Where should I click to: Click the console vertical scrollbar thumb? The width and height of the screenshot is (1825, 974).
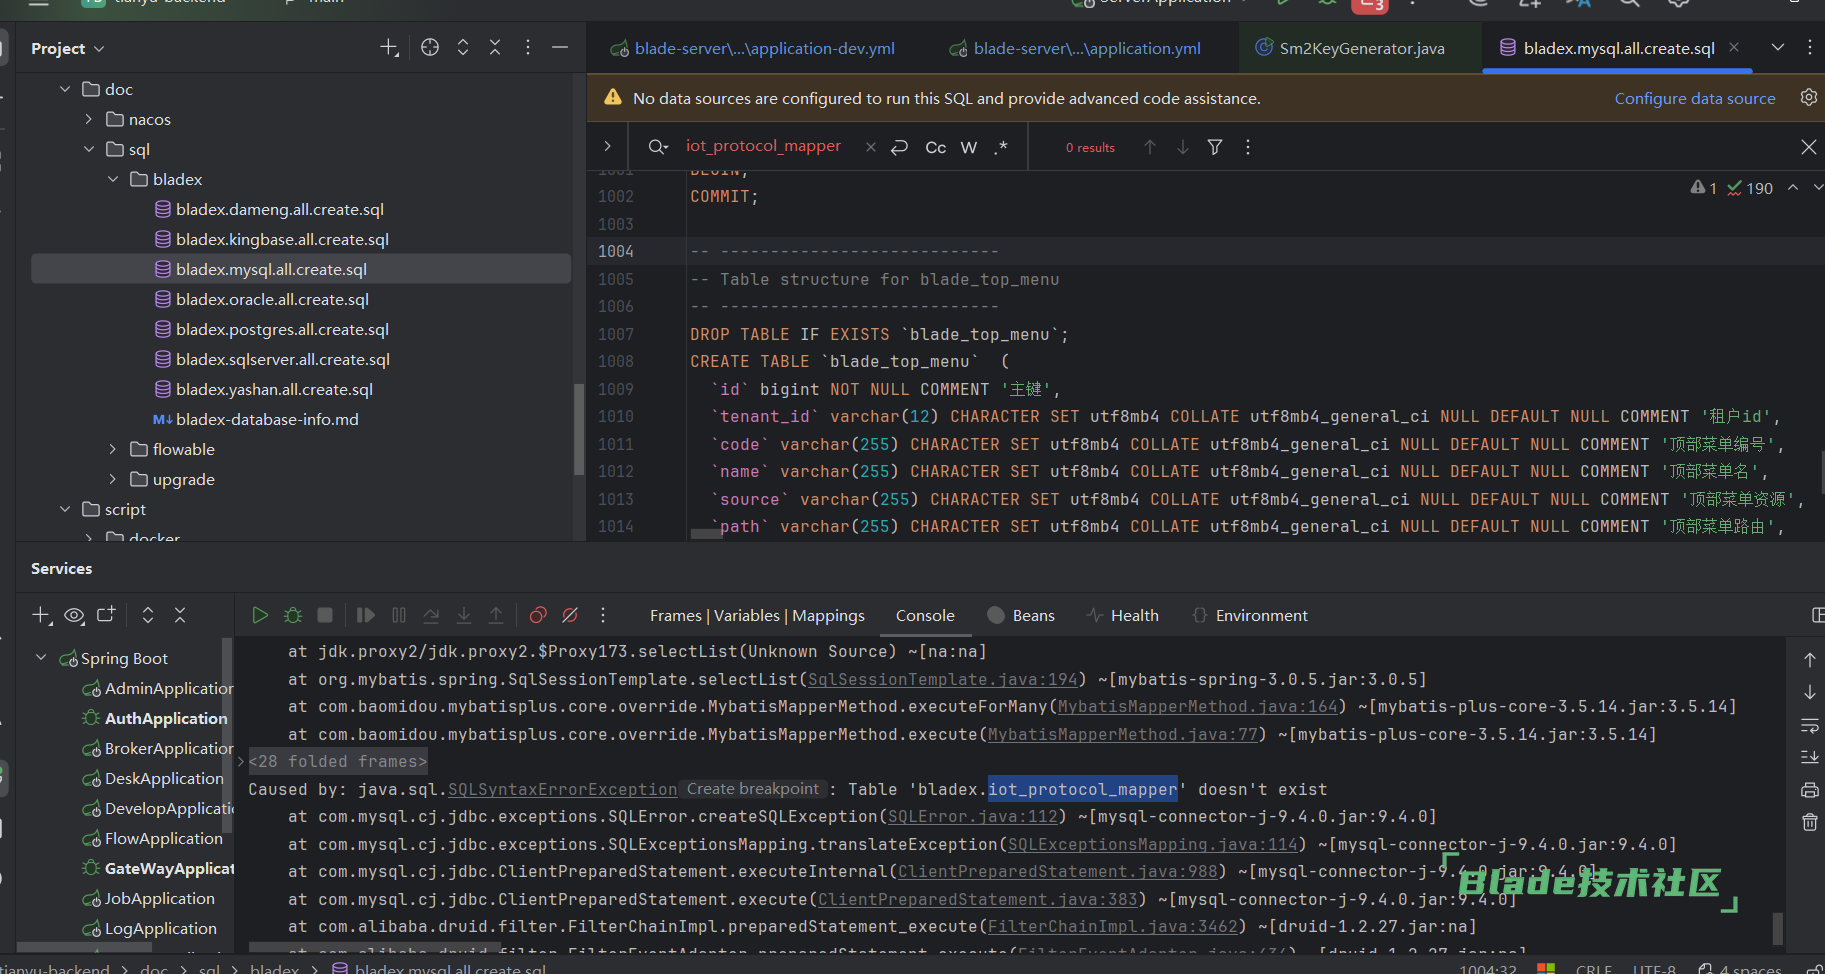pyautogui.click(x=1778, y=928)
